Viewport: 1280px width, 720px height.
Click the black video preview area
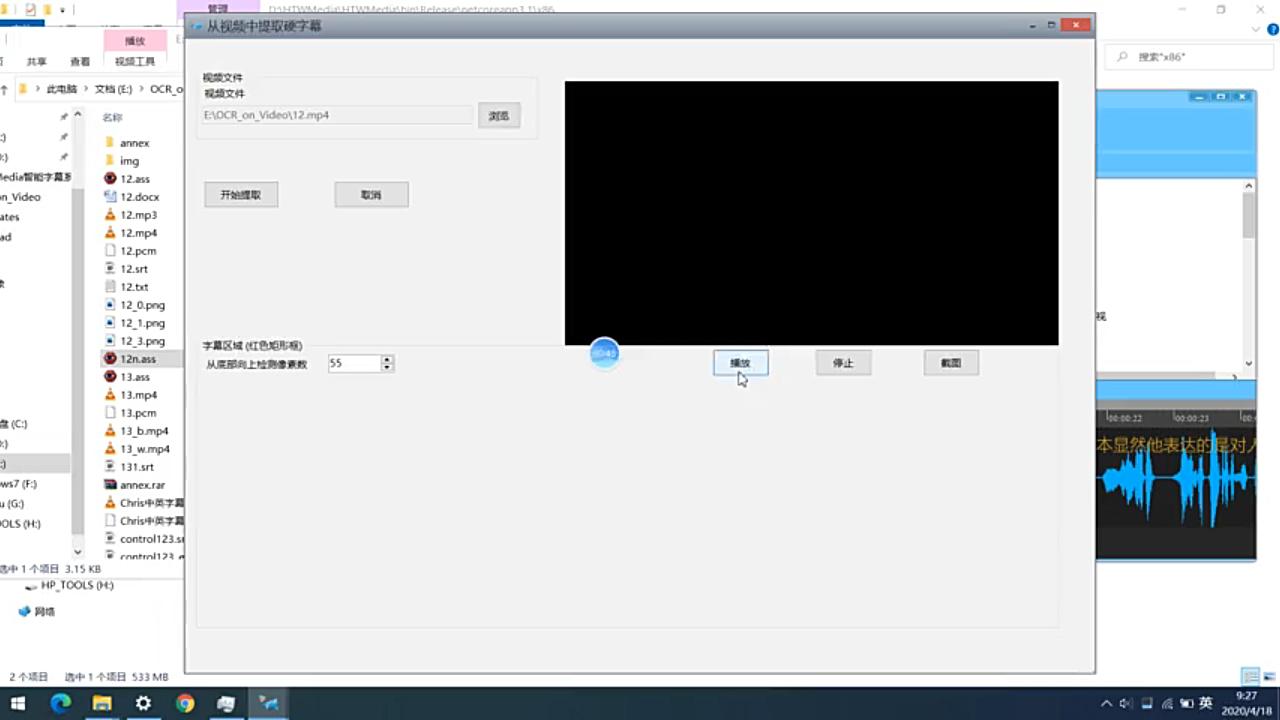811,213
